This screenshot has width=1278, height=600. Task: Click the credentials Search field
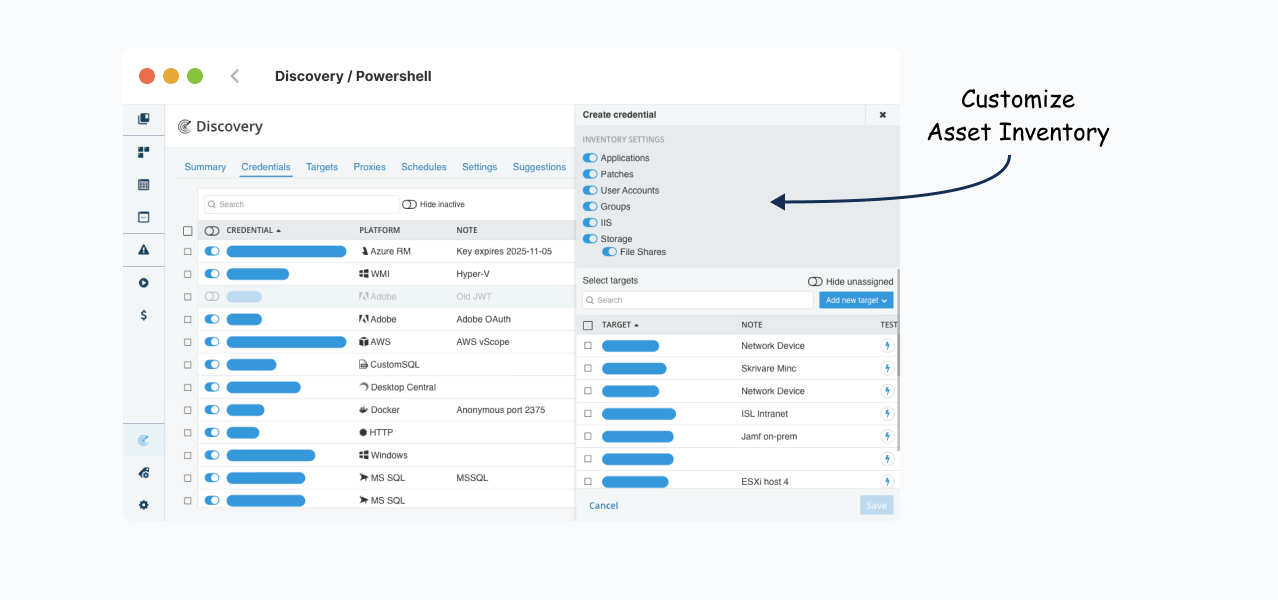[301, 204]
